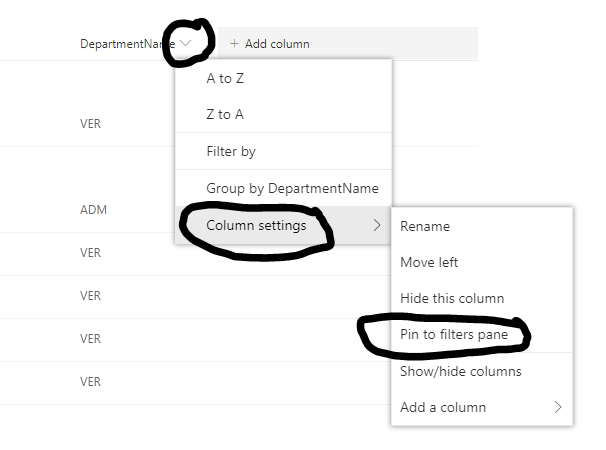Choose Filter by in column menu

pos(231,152)
